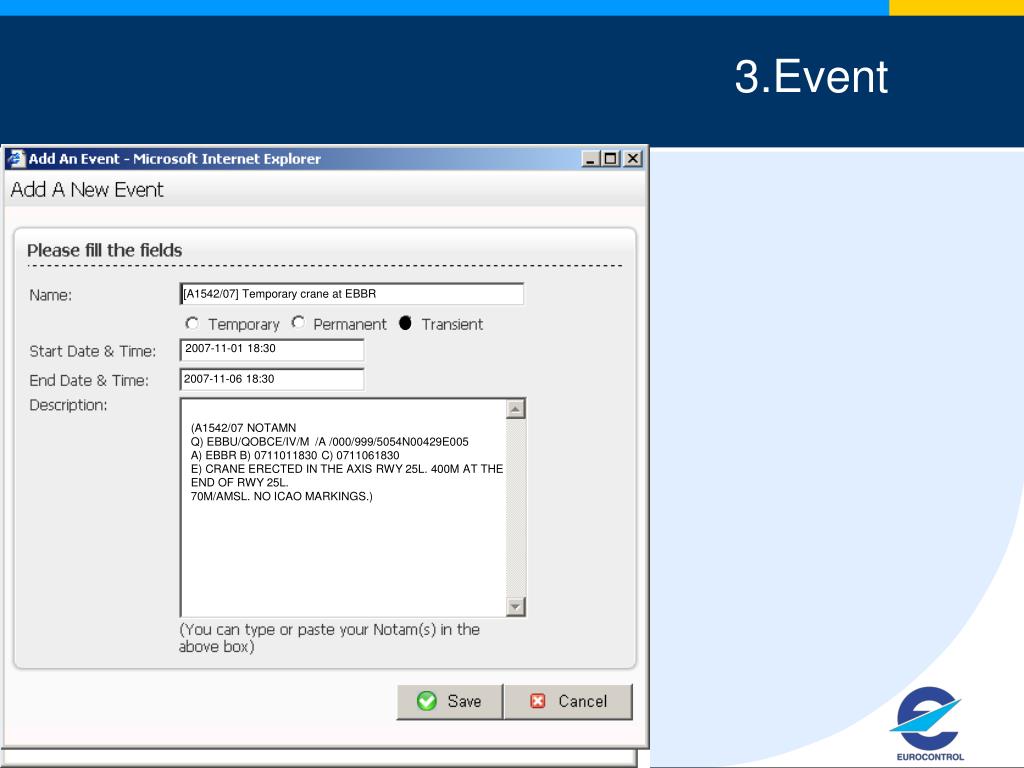Click inside the Description text area
The height and width of the screenshot is (768, 1024).
(x=344, y=507)
